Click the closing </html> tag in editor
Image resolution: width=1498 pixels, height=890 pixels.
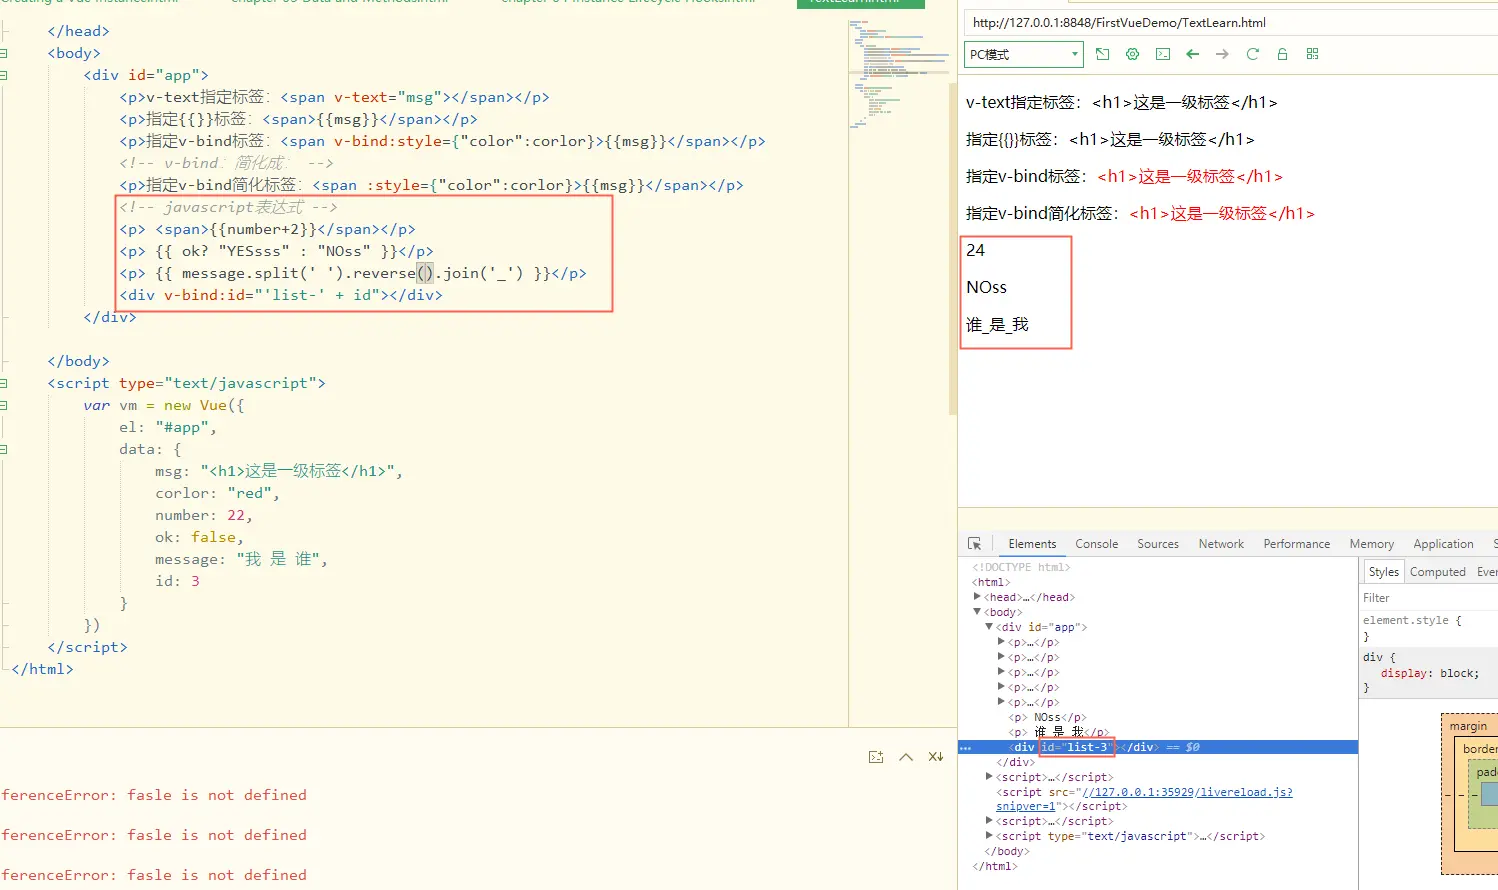[42, 669]
